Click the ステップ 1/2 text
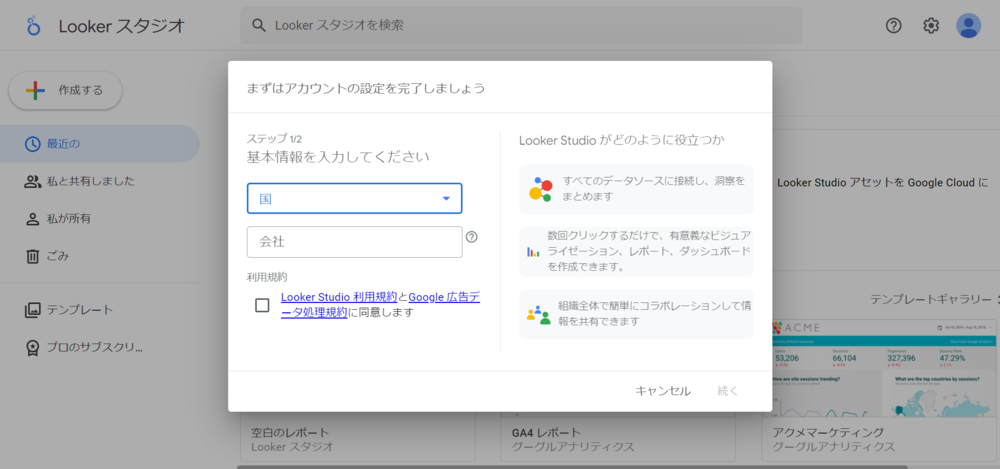The height and width of the screenshot is (469, 1000). (x=274, y=138)
